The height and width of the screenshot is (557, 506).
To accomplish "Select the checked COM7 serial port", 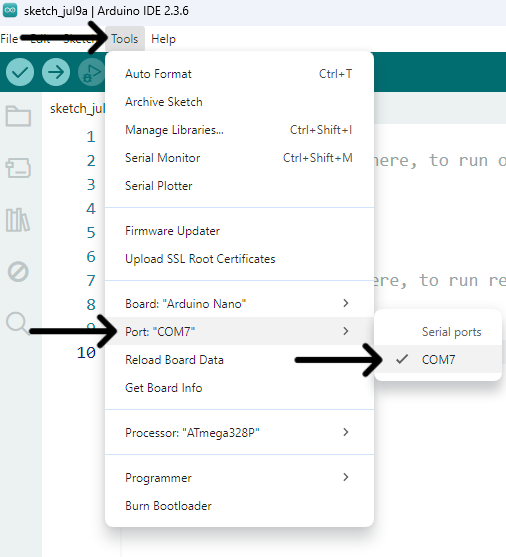I will pos(438,359).
